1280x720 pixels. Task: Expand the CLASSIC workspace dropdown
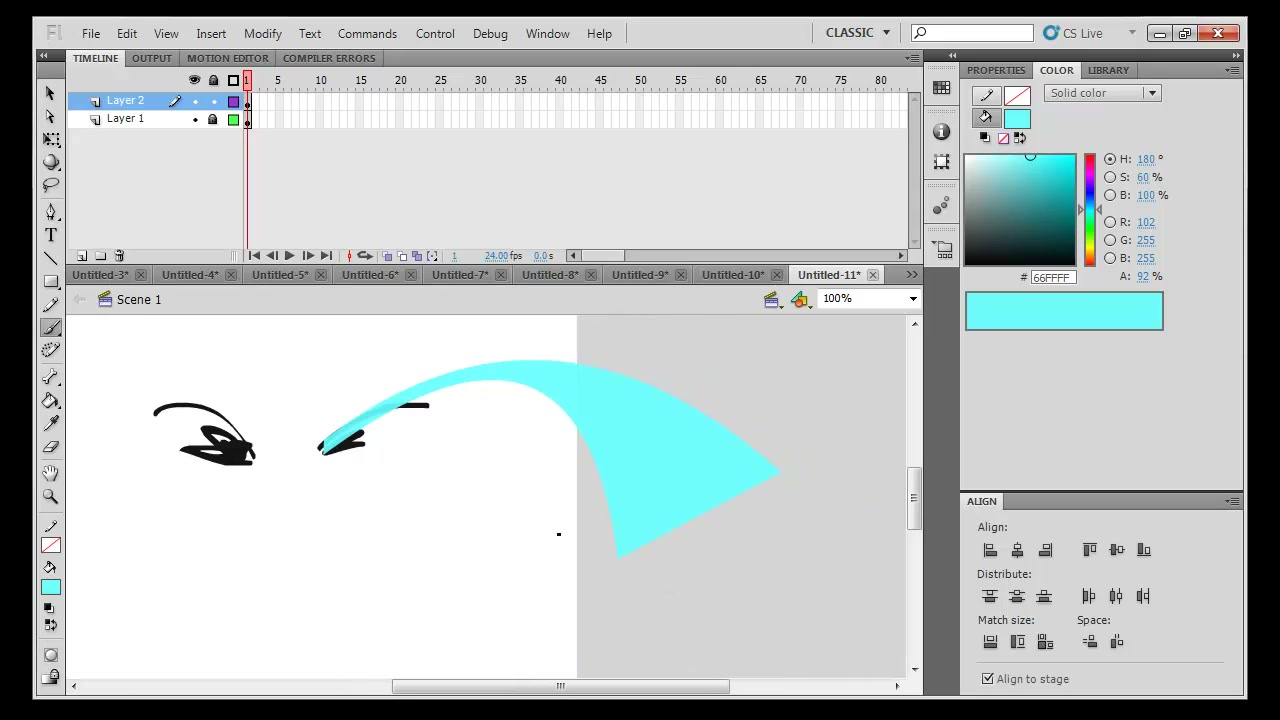857,33
